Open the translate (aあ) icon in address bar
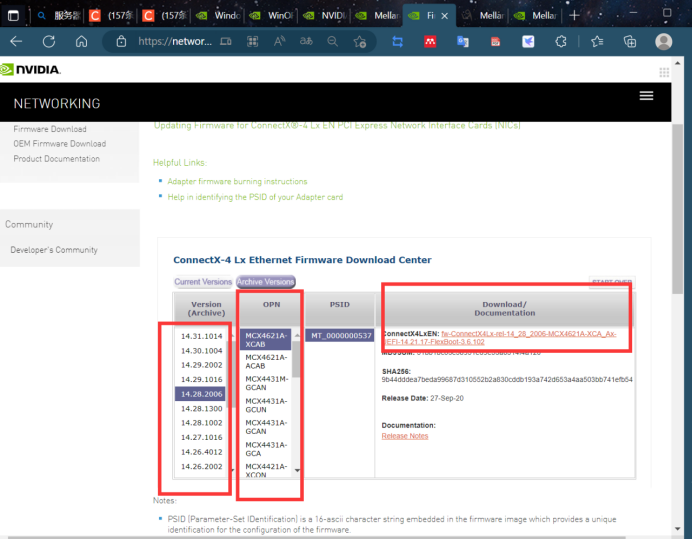Image resolution: width=693 pixels, height=539 pixels. point(306,42)
